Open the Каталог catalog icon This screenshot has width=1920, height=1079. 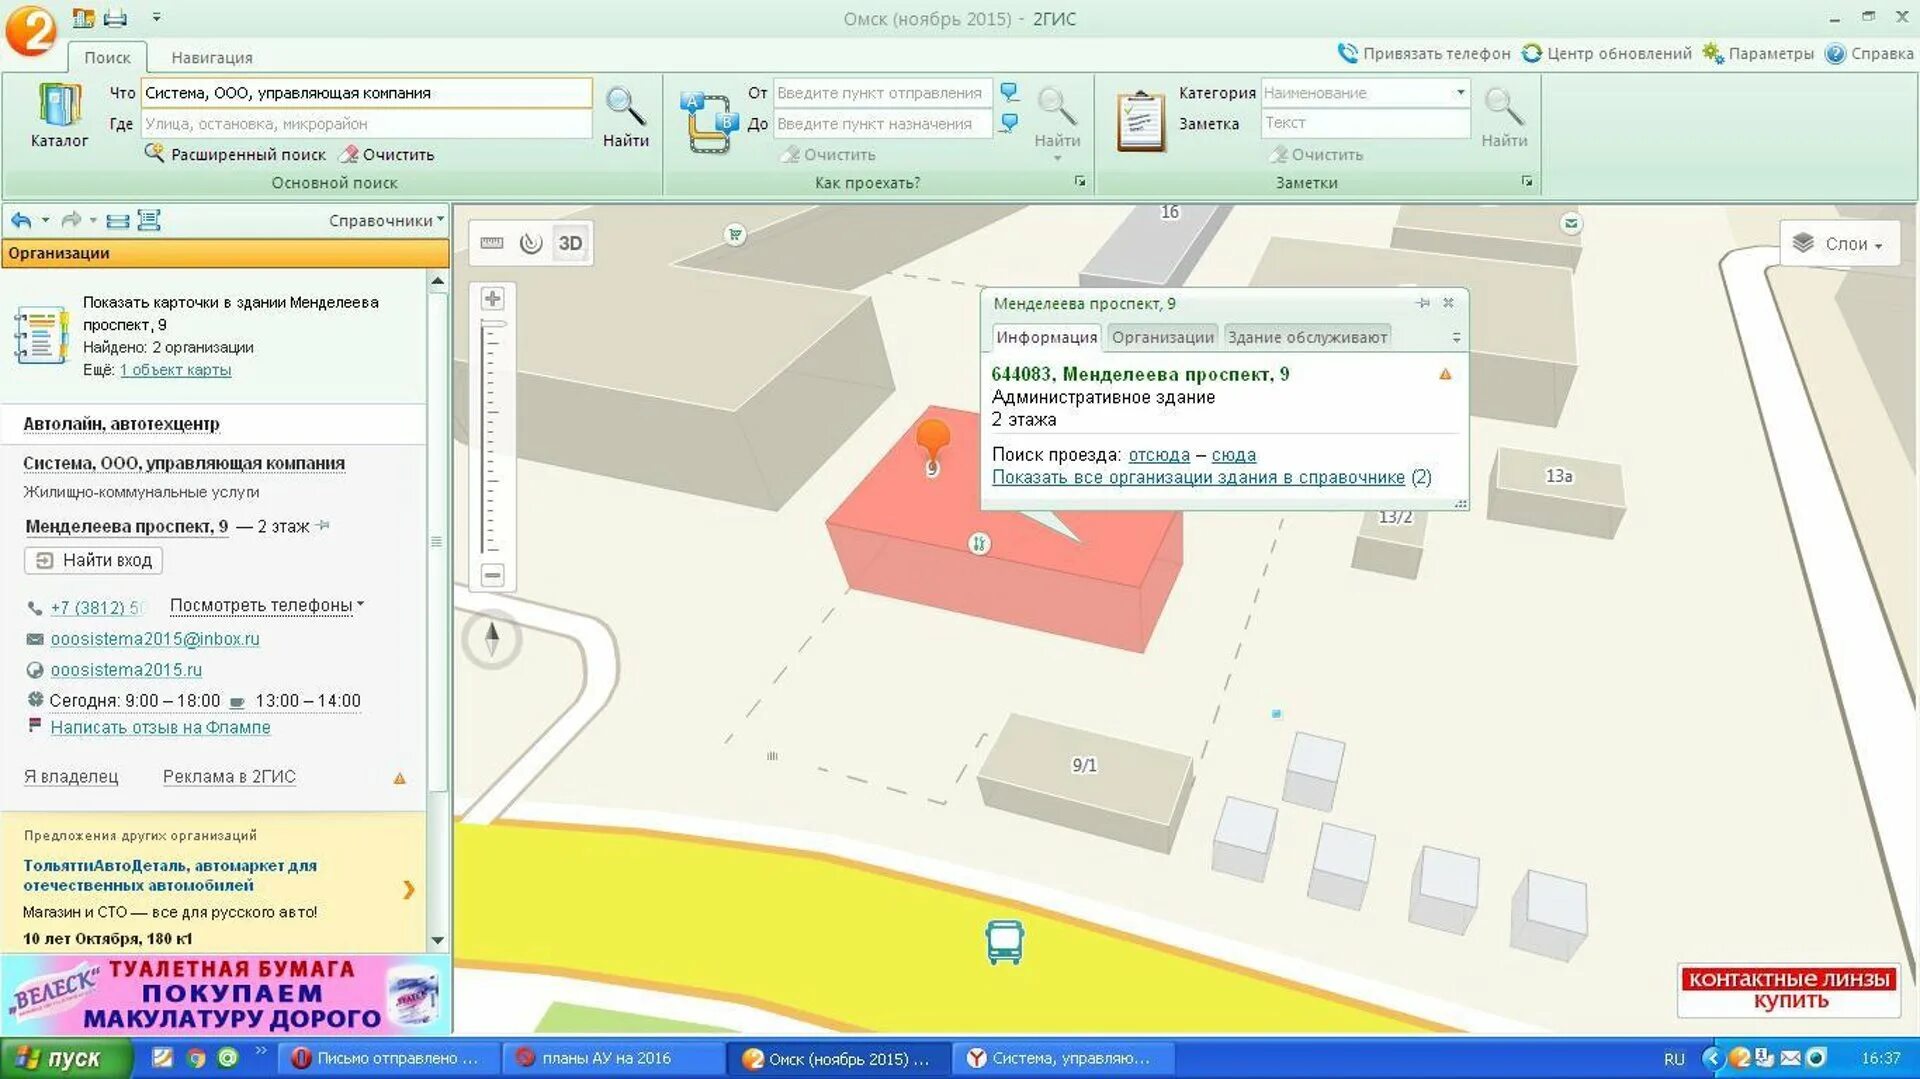pos(59,115)
